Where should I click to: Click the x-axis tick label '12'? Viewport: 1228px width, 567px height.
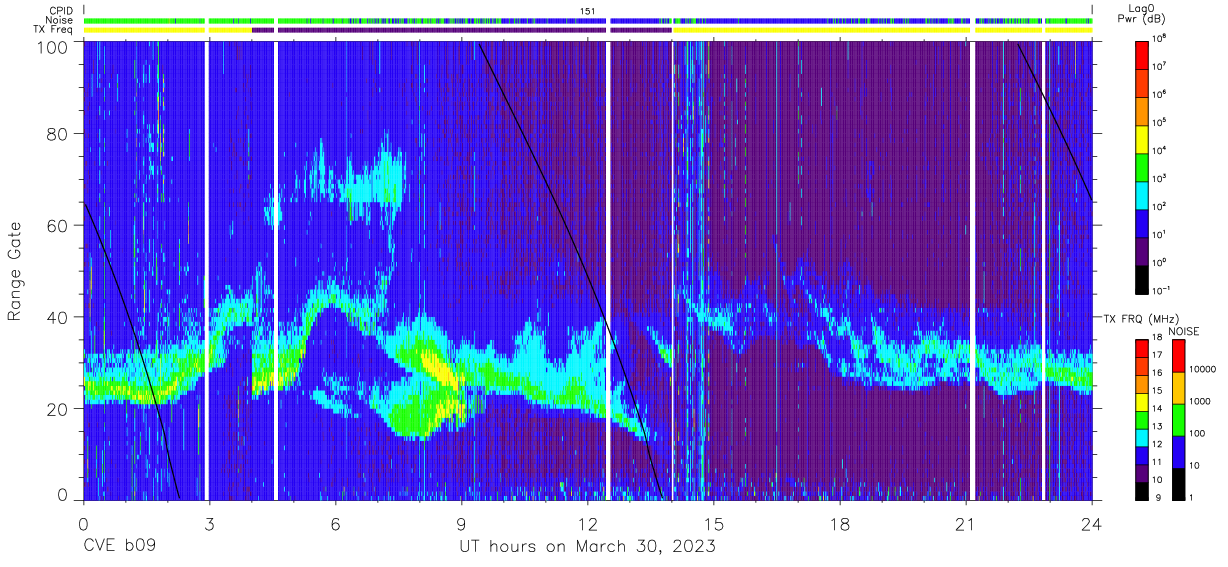click(x=588, y=522)
